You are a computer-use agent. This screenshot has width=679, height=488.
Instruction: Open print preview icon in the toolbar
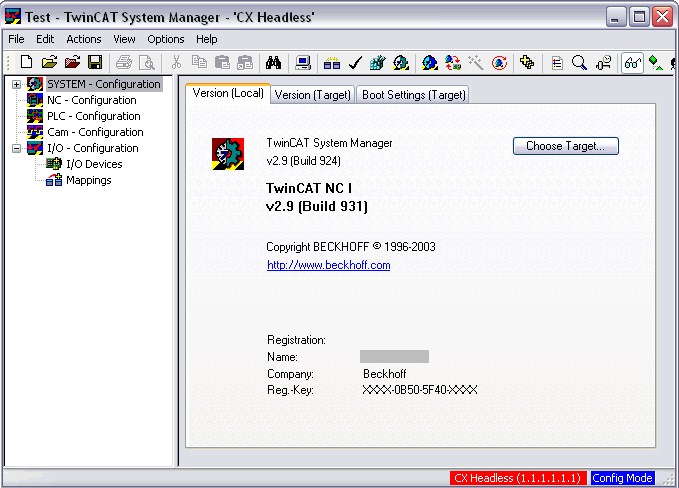[x=147, y=63]
